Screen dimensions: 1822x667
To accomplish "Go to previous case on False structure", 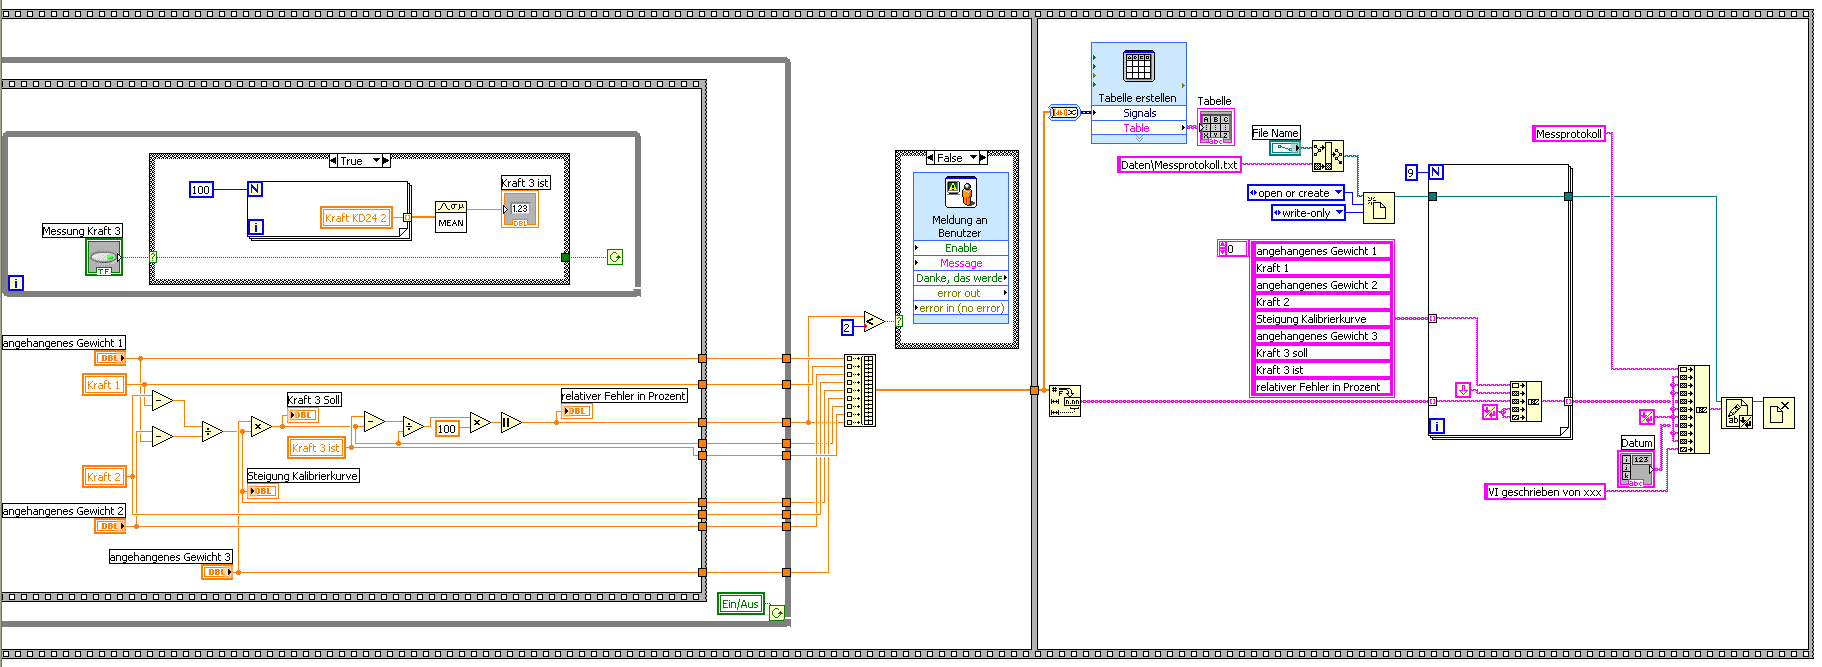I will pos(931,158).
